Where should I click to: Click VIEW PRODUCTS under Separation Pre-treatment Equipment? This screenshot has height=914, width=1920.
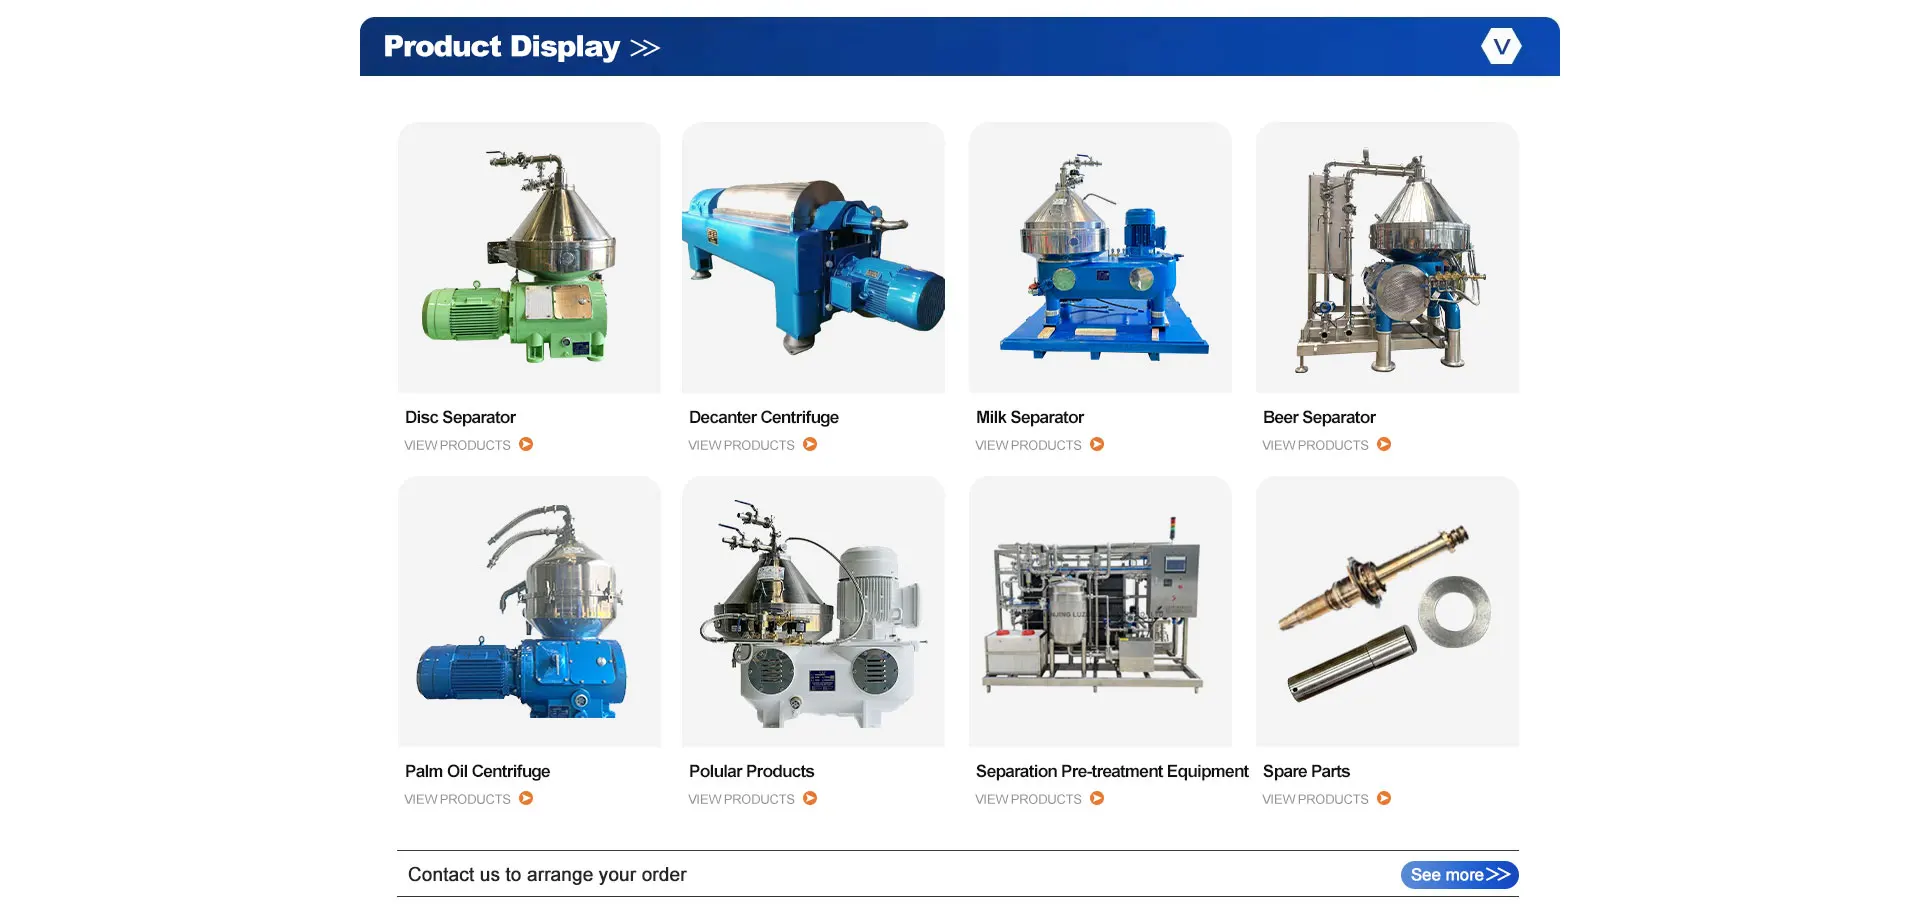coord(1028,799)
